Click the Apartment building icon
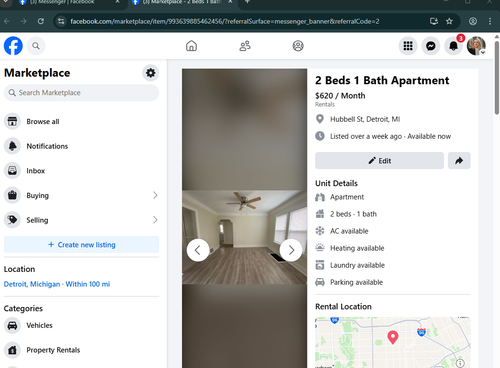 coord(320,197)
